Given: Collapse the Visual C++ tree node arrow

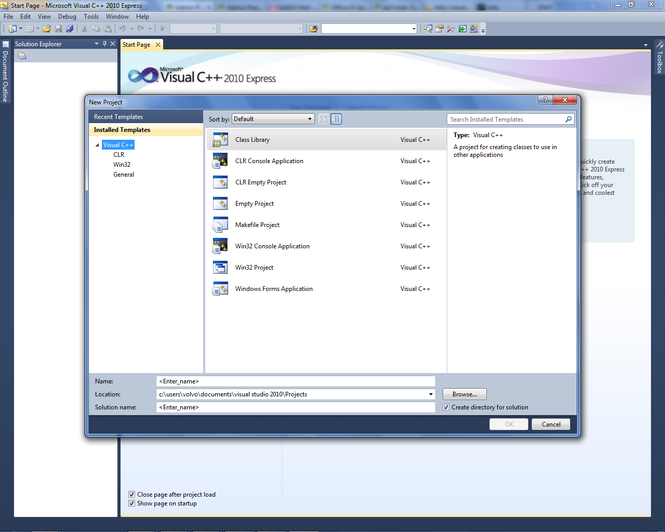Looking at the screenshot, I should coord(97,145).
